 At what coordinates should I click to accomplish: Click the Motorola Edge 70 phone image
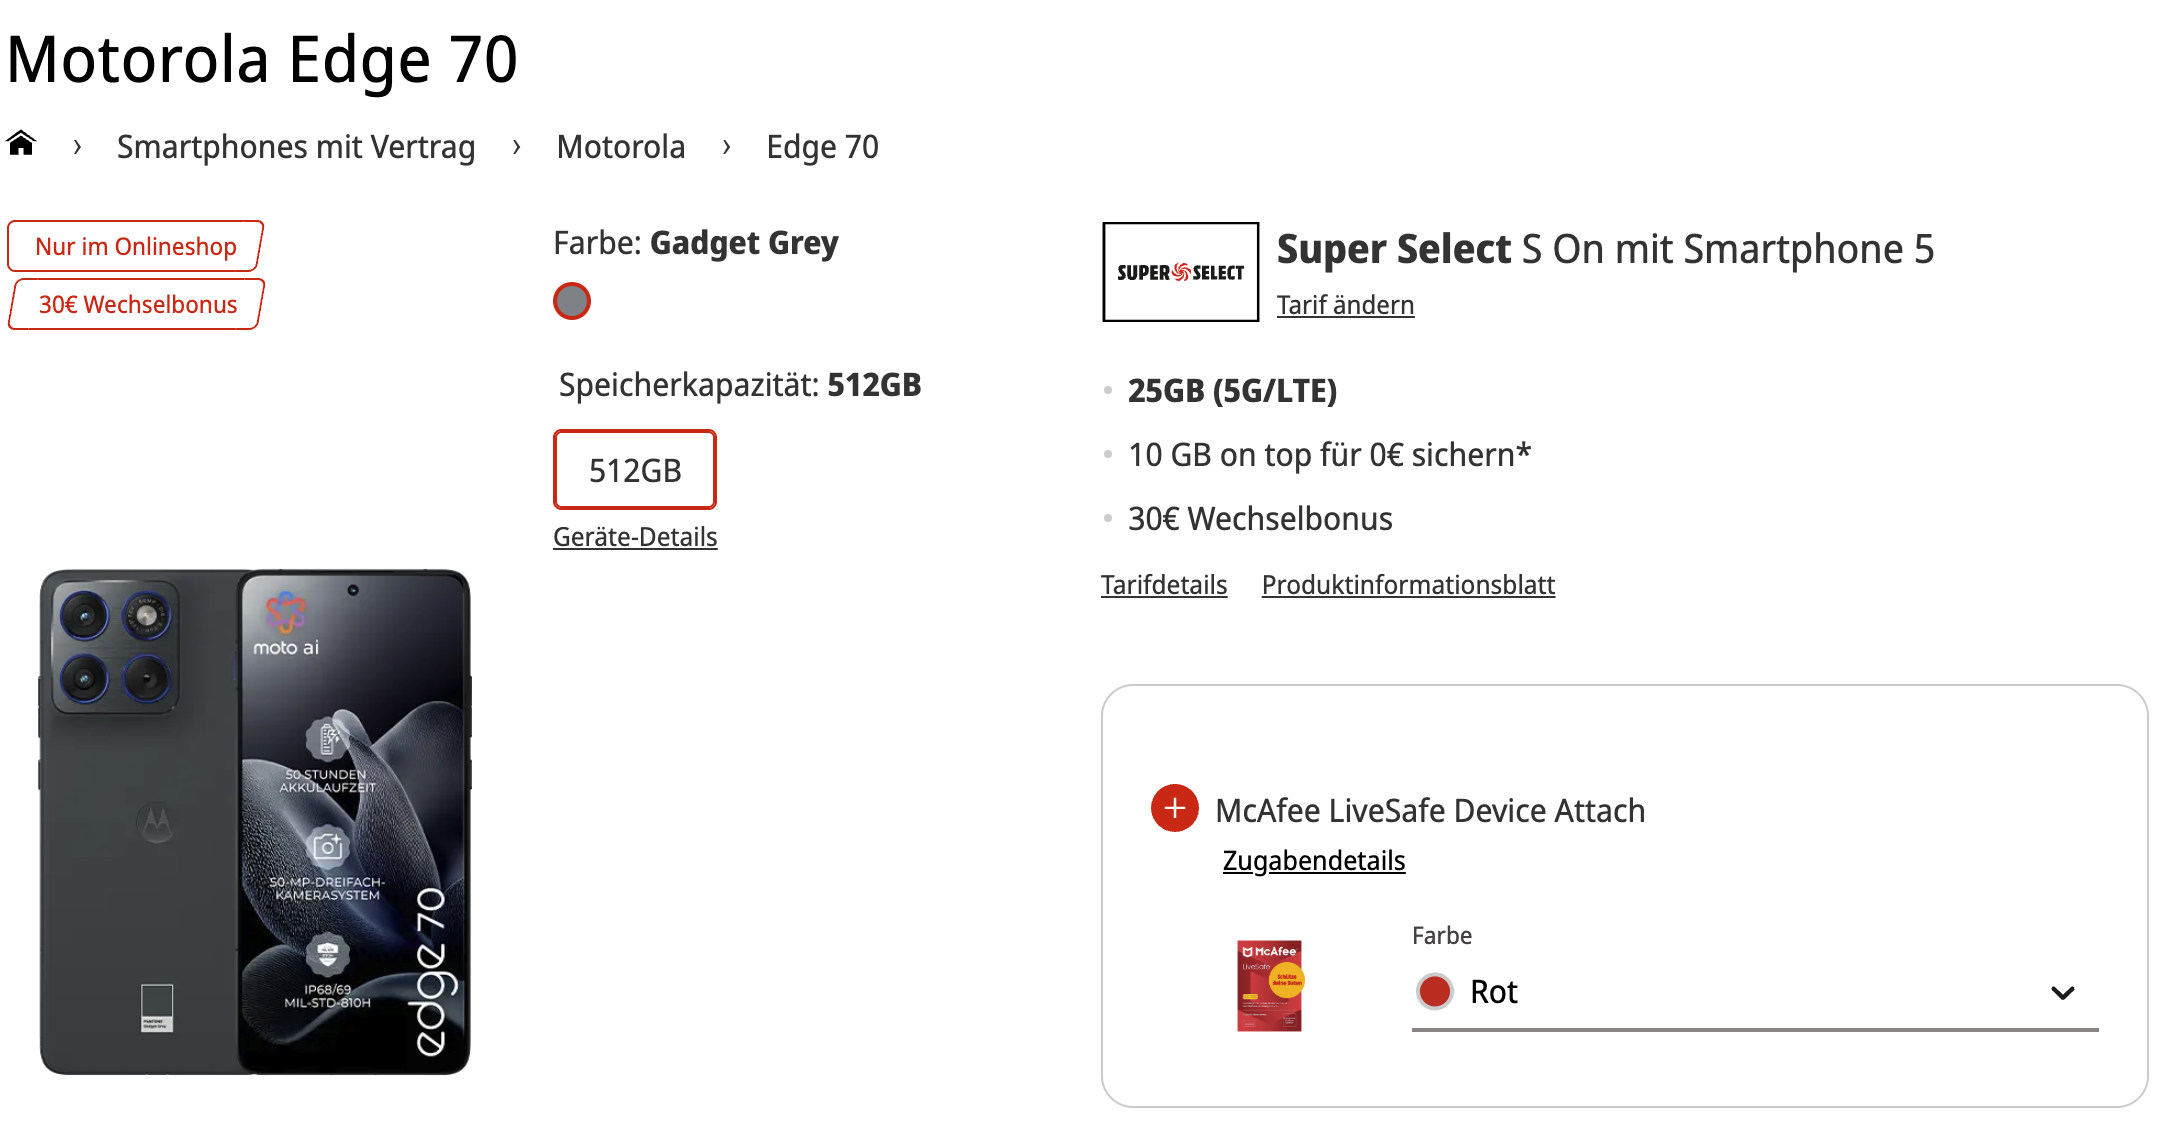point(255,822)
